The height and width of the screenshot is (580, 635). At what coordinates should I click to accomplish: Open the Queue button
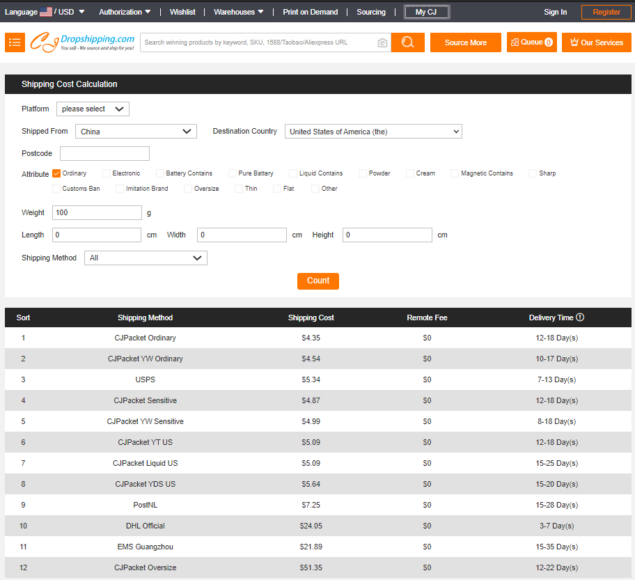point(531,42)
